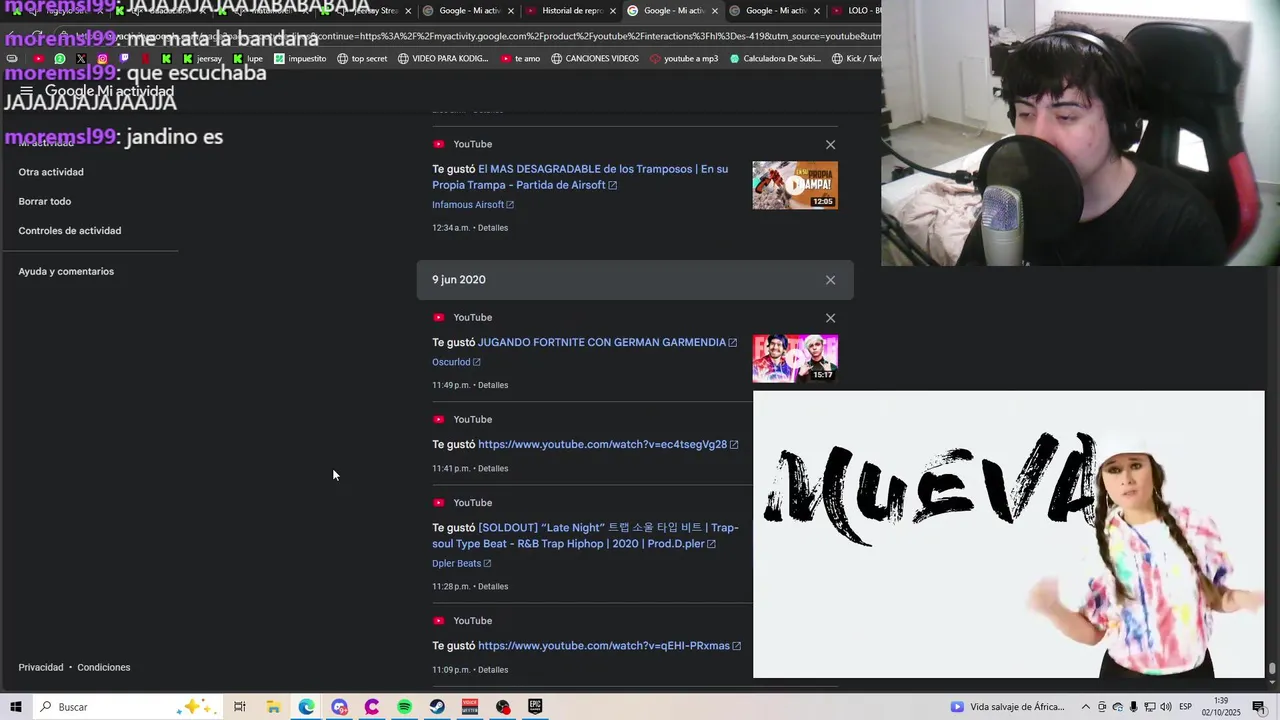Click the page vertical scrollbar thumb
The height and width of the screenshot is (720, 1280).
click(1272, 669)
